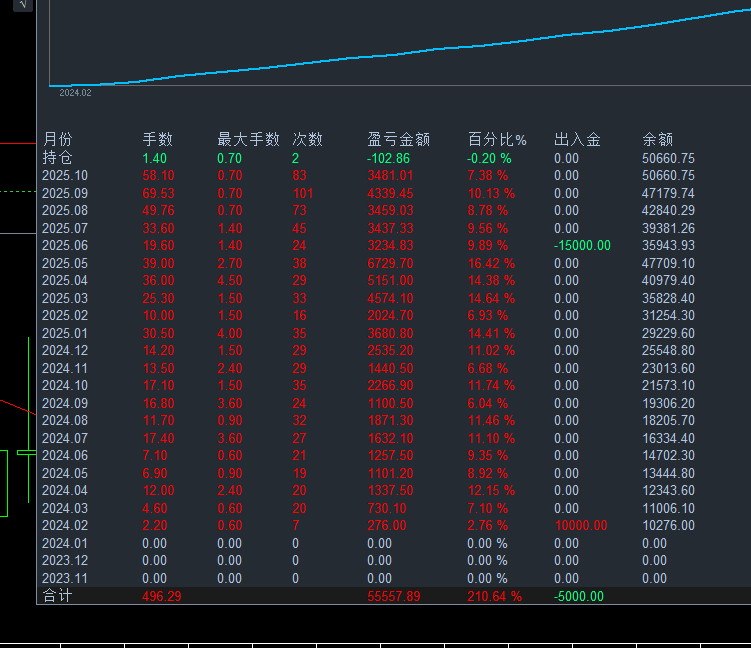Viewport: 751px width, 648px height.
Task: Click max lots 2.70
Action: [230, 263]
